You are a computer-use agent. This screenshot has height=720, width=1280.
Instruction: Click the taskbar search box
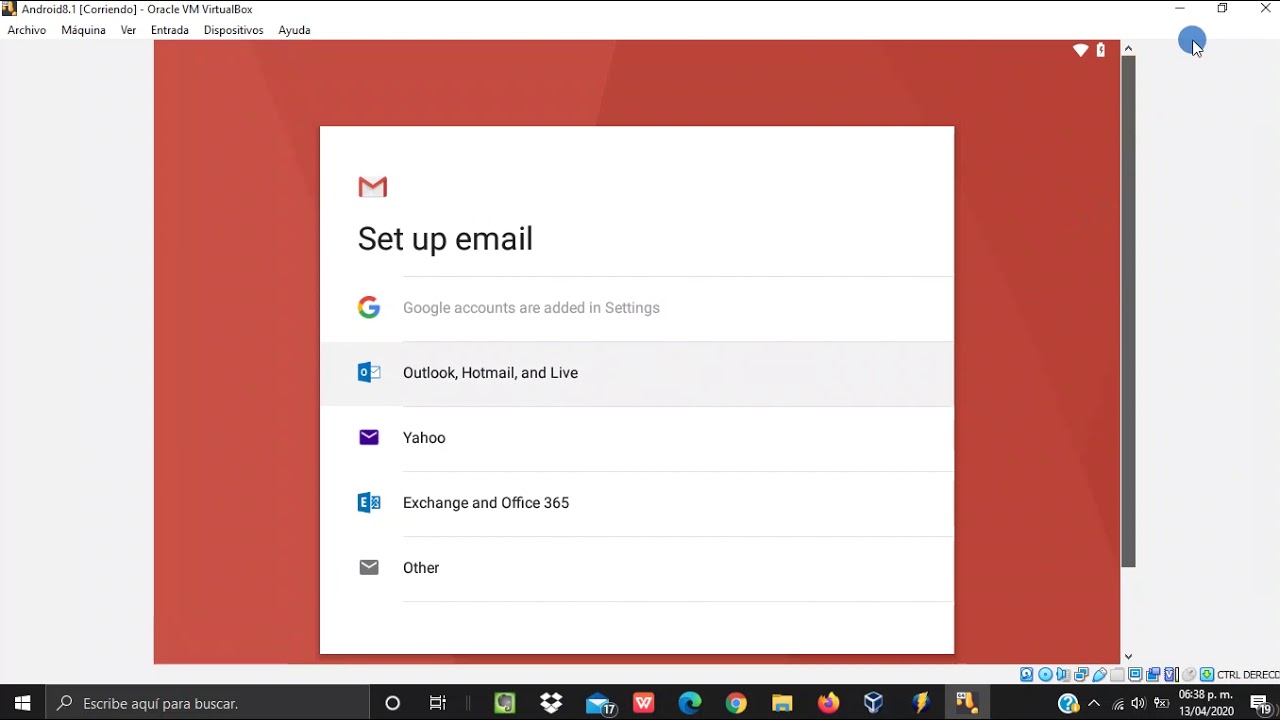click(x=207, y=703)
